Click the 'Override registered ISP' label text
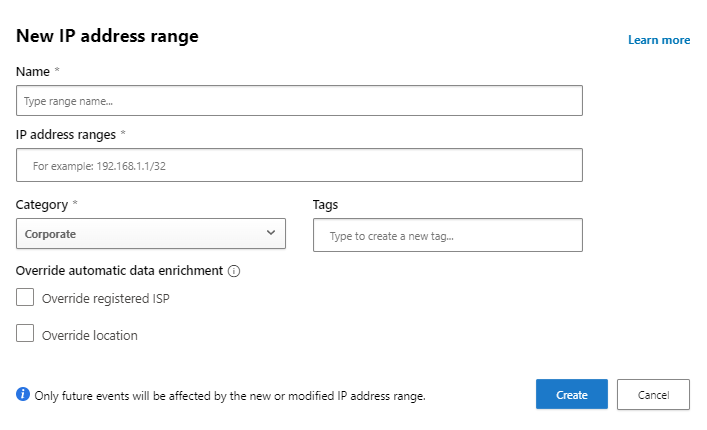 [x=105, y=299]
